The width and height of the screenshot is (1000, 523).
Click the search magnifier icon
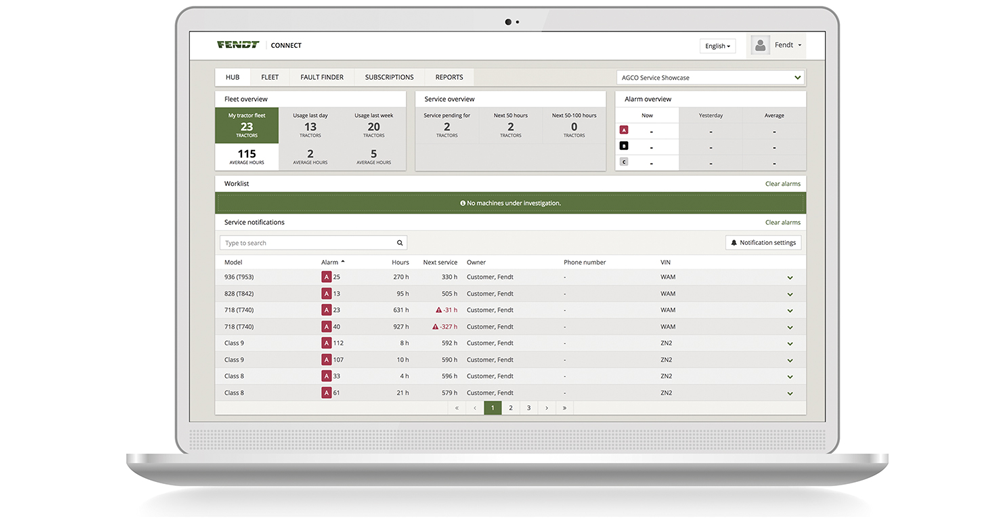pyautogui.click(x=400, y=243)
